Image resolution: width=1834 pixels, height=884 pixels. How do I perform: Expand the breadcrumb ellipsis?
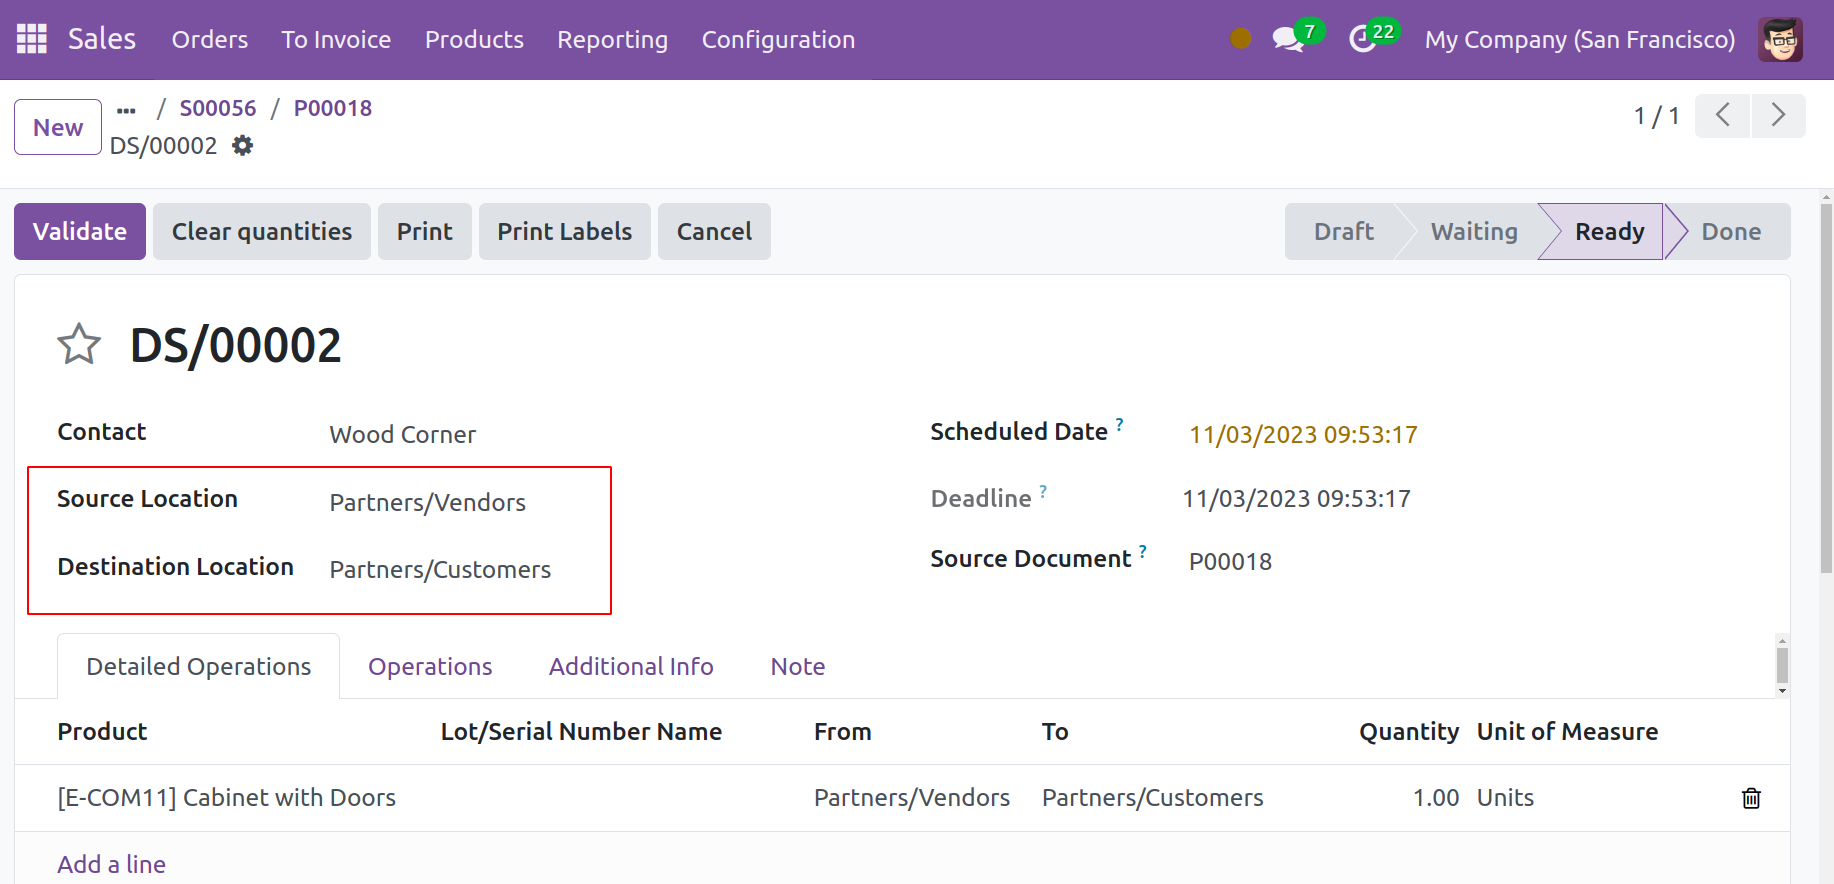click(x=126, y=109)
